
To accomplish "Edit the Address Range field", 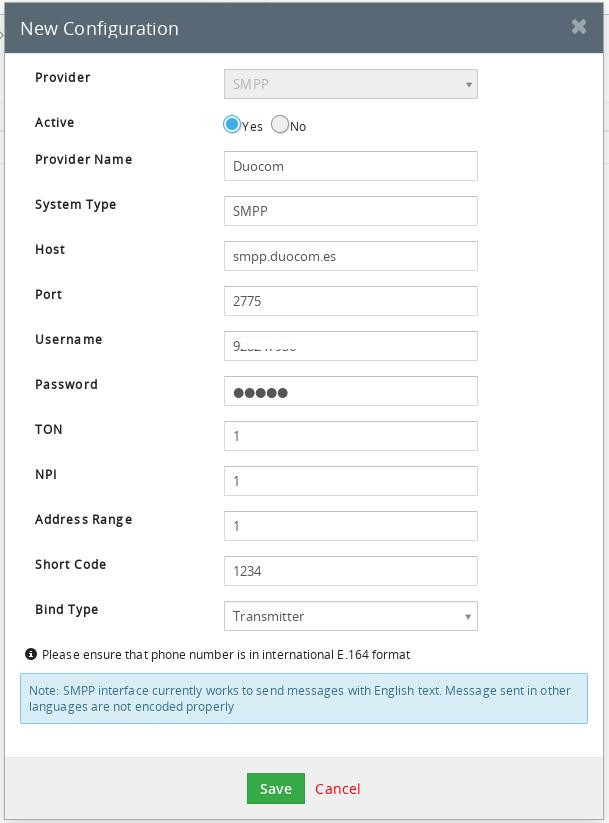I will 350,526.
